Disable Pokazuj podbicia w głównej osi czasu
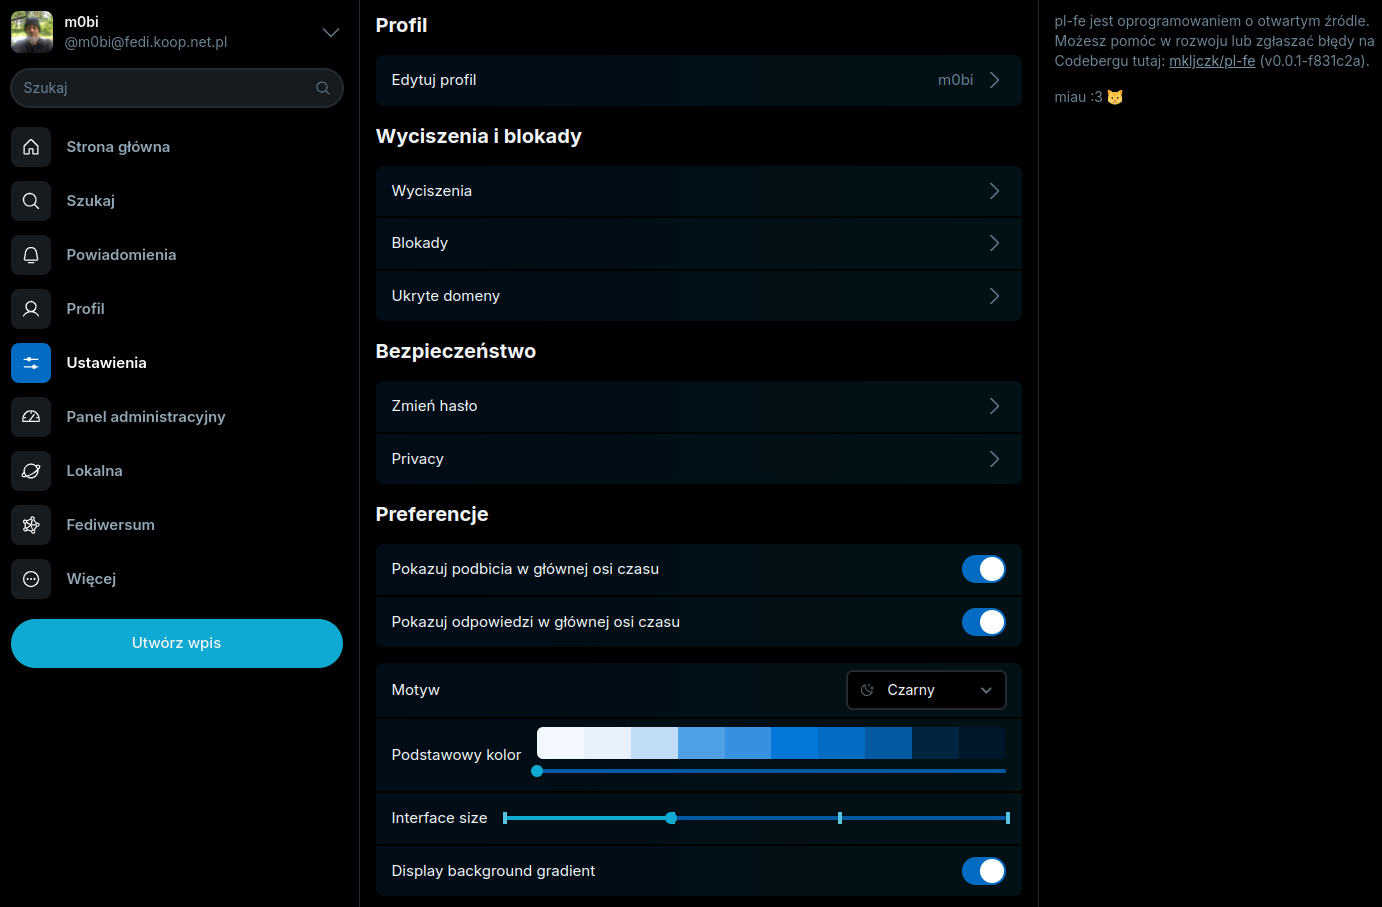1382x907 pixels. (x=983, y=569)
